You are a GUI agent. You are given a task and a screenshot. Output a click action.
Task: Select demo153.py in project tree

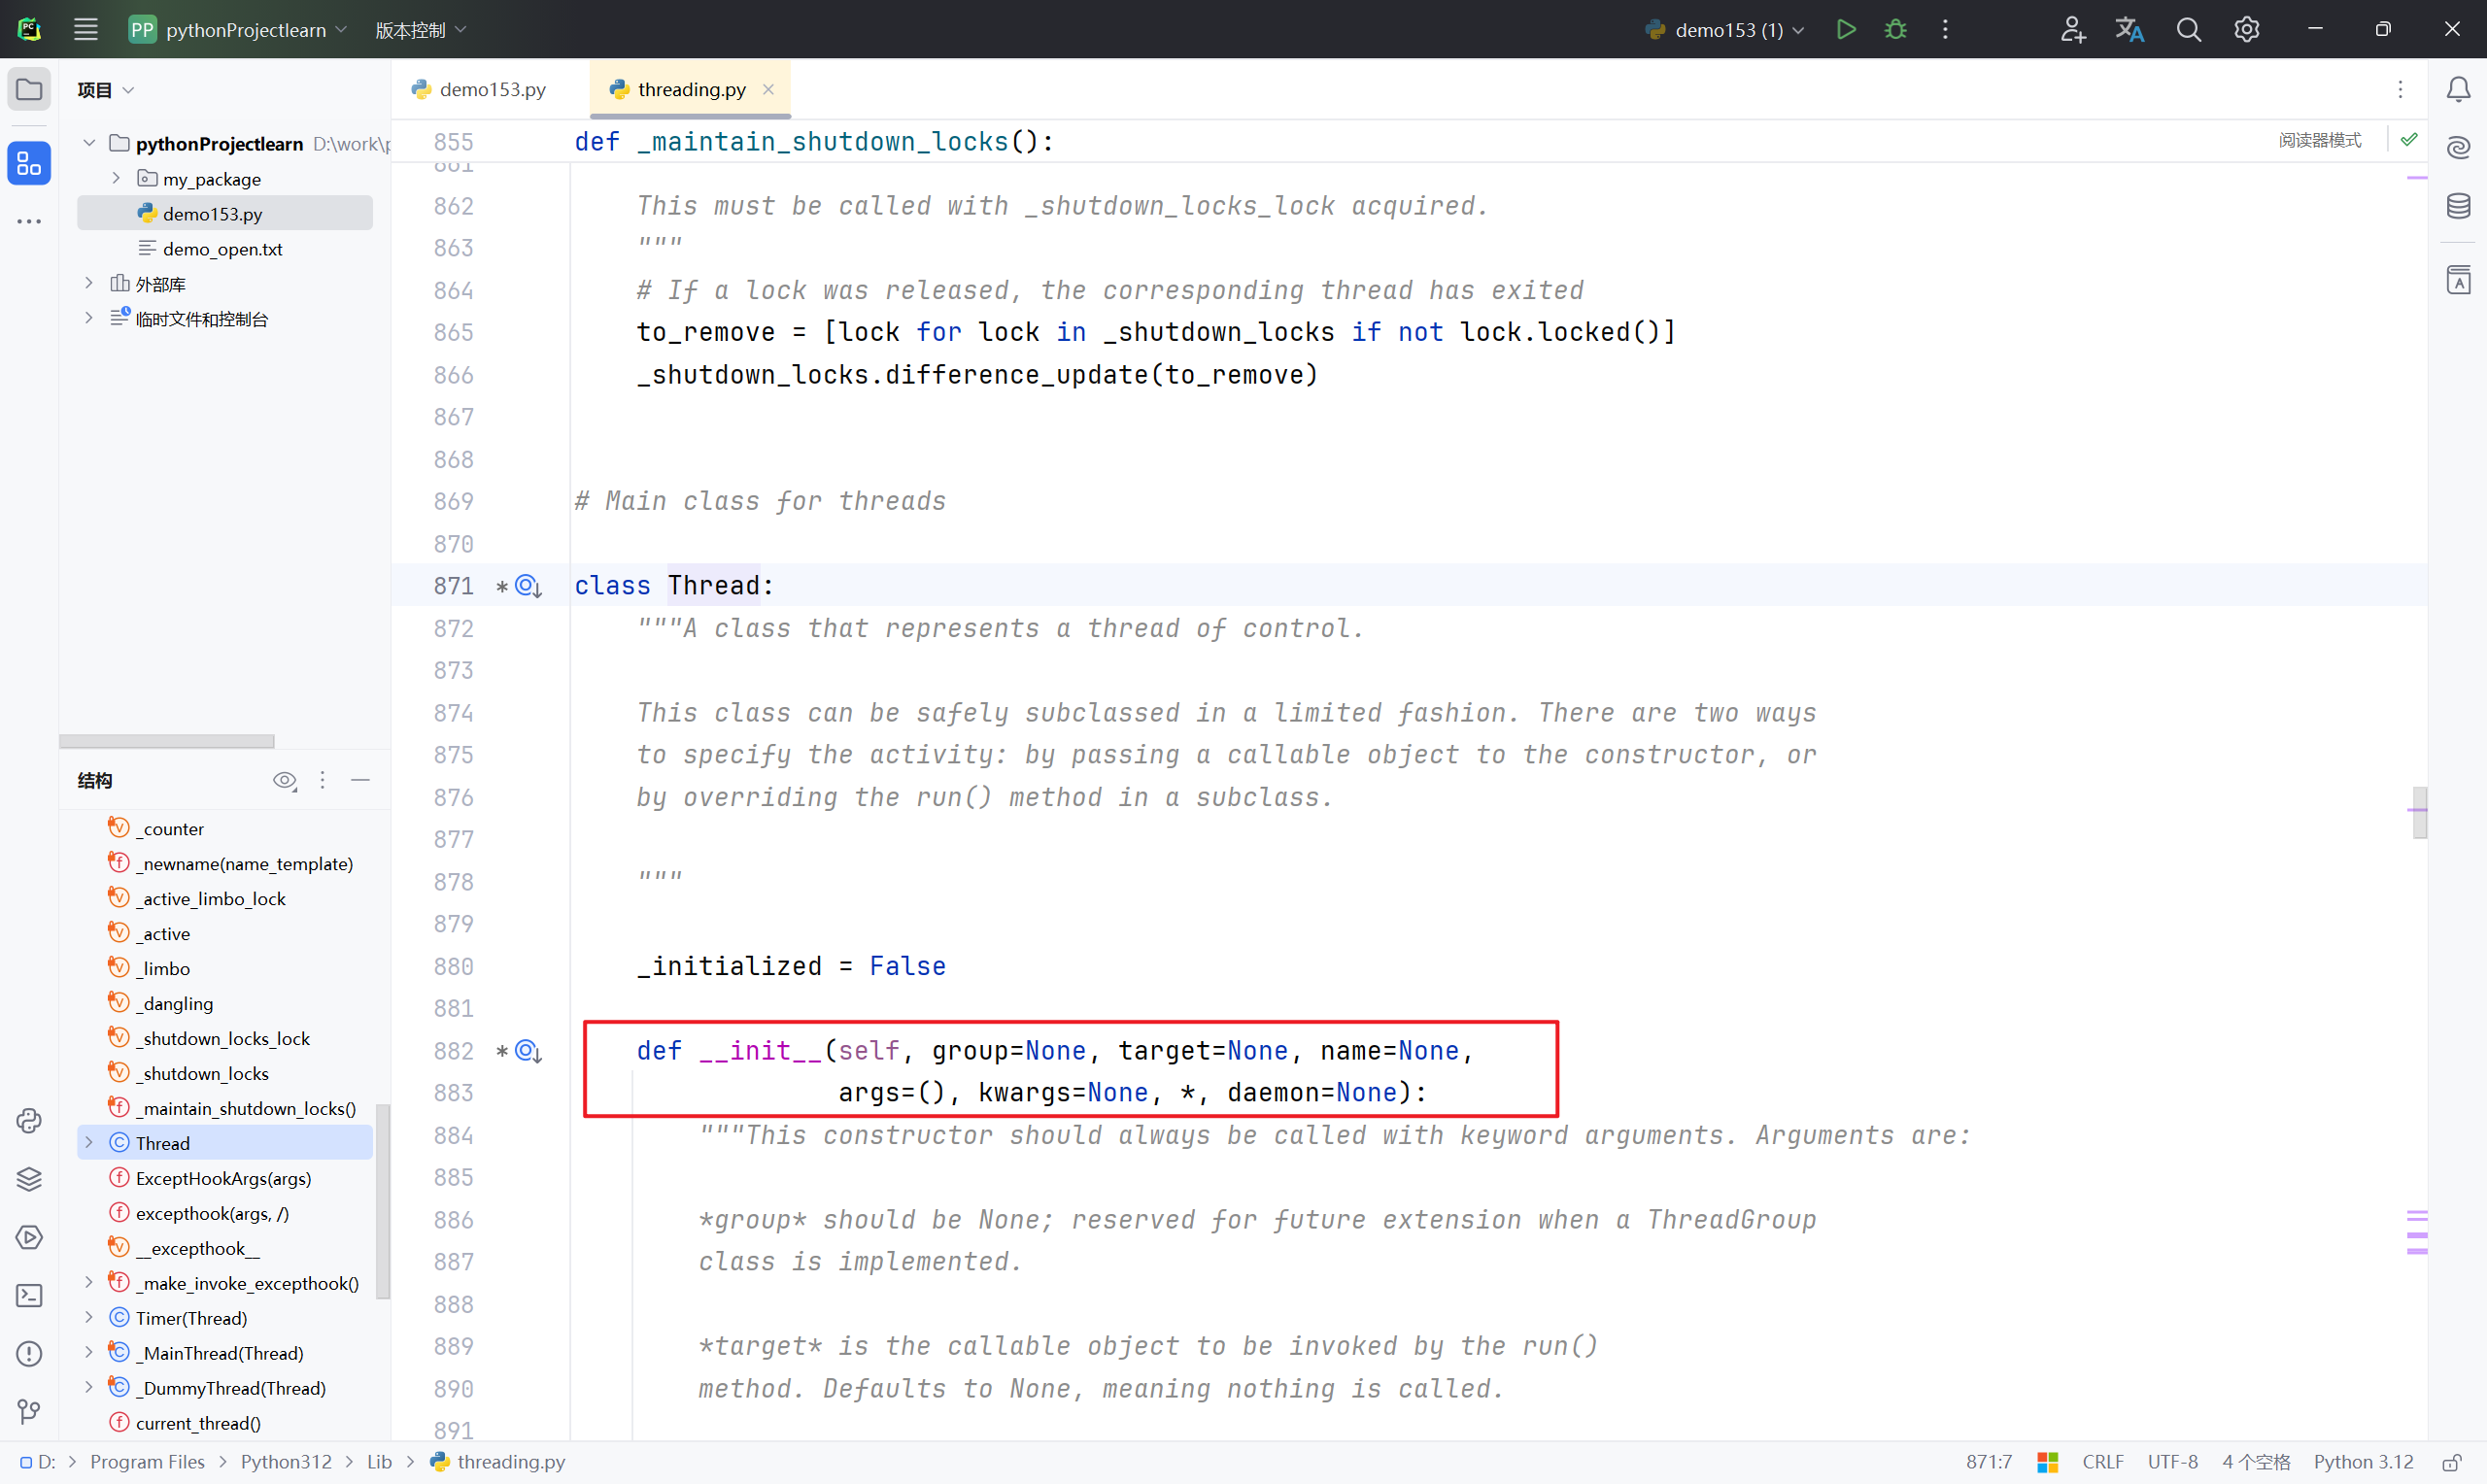click(225, 213)
